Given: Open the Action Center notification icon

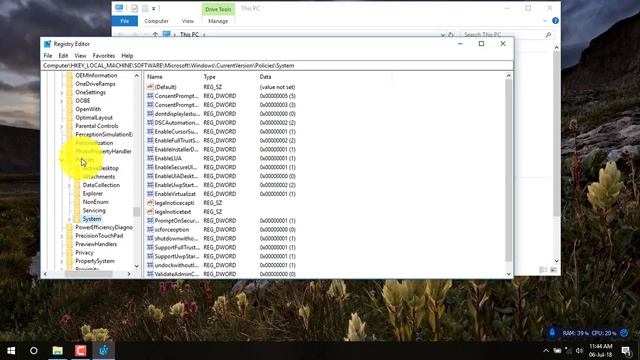Looking at the screenshot, I should pyautogui.click(x=626, y=351).
